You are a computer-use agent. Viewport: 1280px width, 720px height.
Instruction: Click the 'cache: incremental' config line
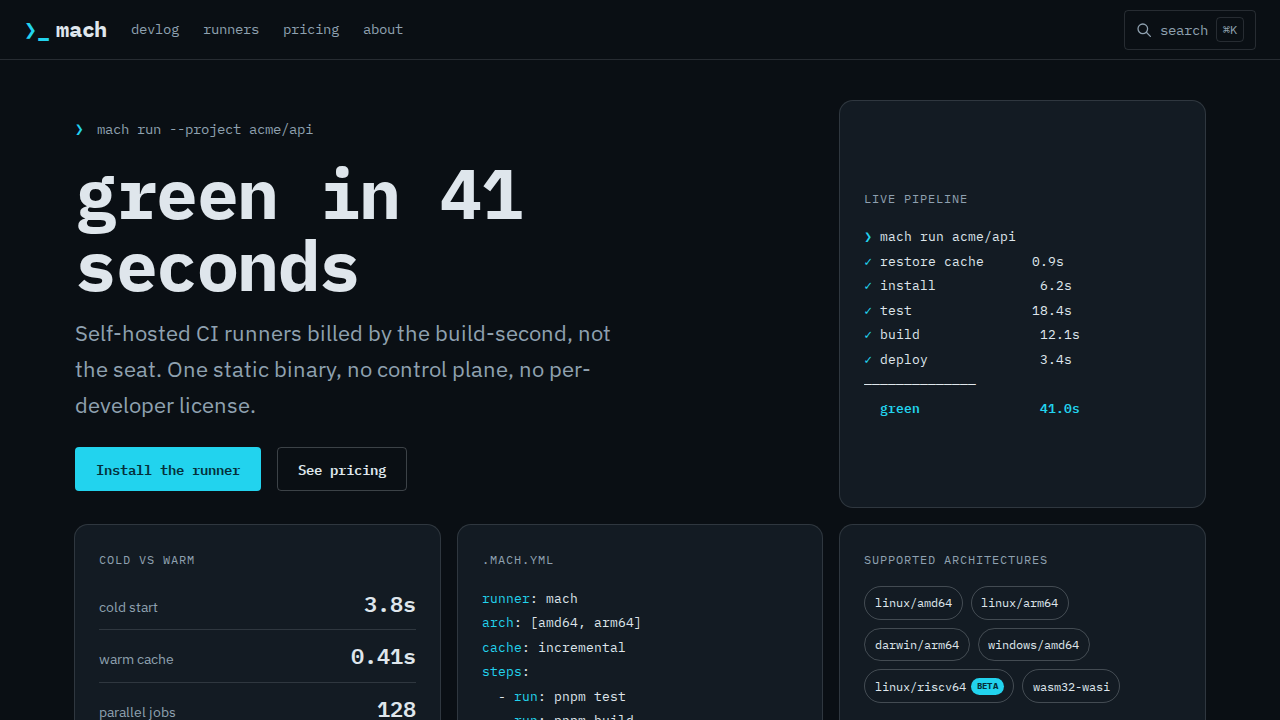coord(554,648)
